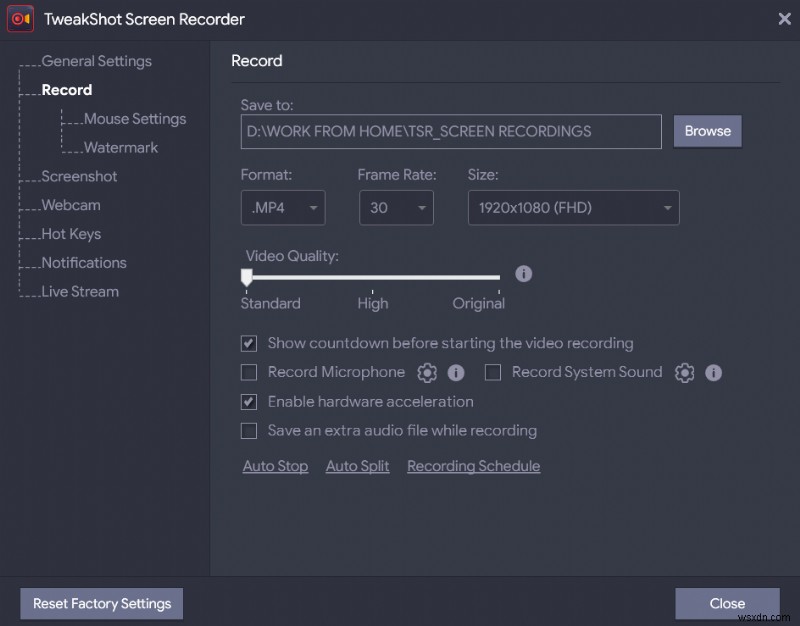Image resolution: width=800 pixels, height=626 pixels.
Task: Open the Record Microphone settings gear
Action: (427, 372)
